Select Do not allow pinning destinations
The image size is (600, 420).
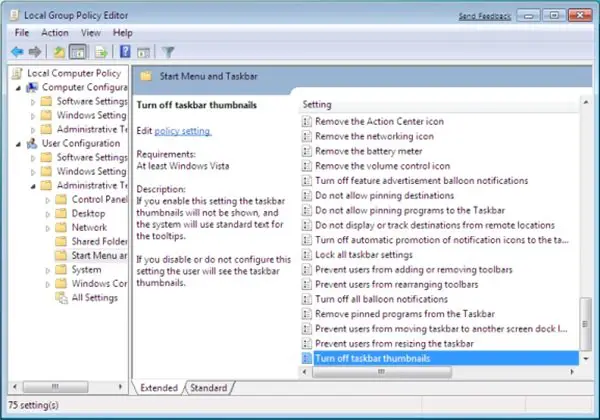pyautogui.click(x=385, y=195)
